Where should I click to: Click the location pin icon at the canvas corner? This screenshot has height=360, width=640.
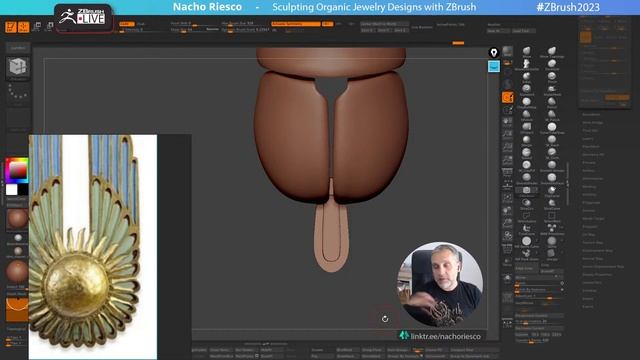[494, 53]
